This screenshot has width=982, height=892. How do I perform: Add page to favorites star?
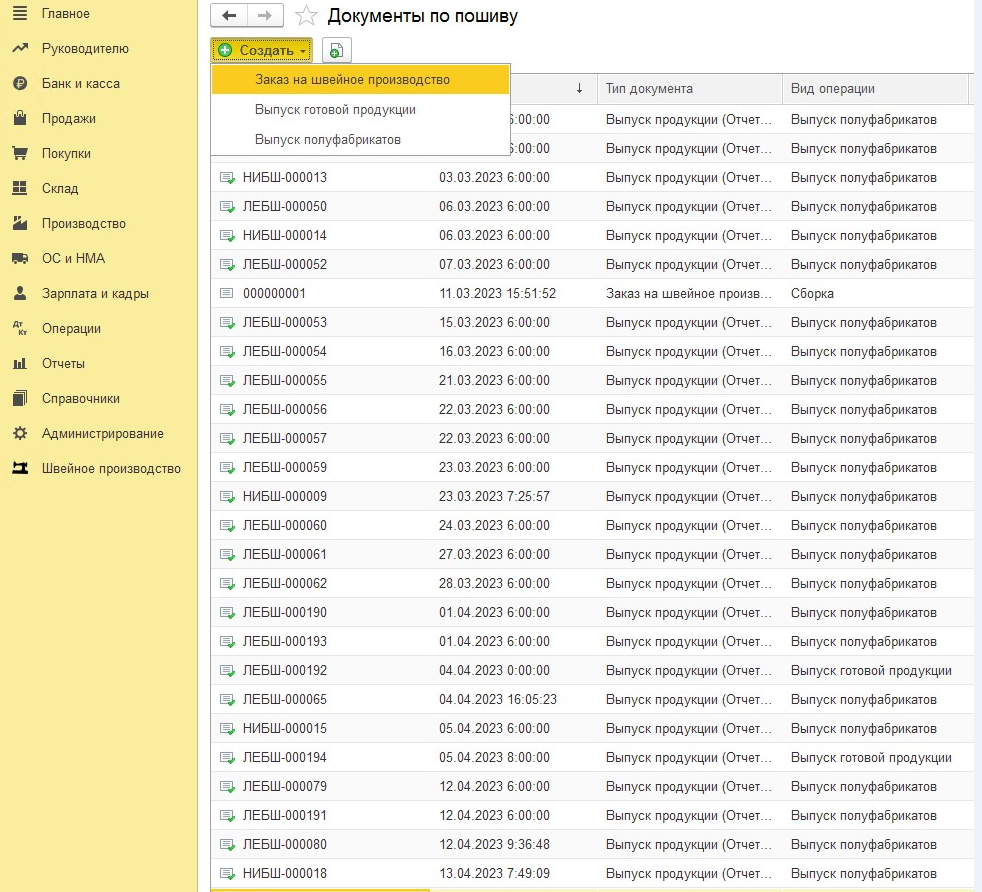306,16
